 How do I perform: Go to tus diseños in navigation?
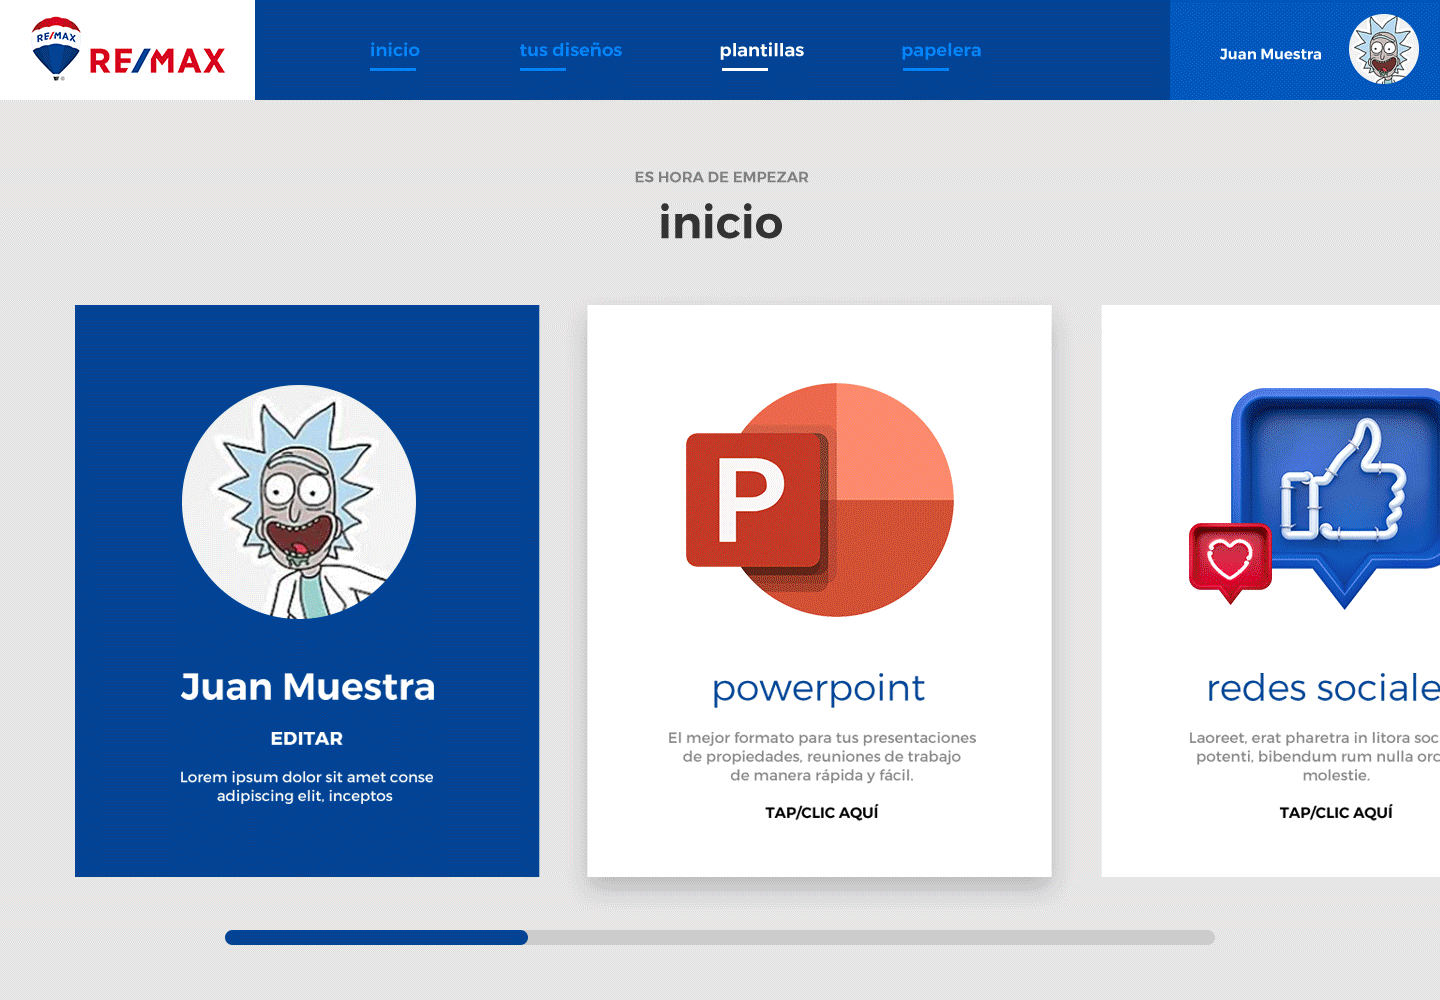tap(570, 50)
